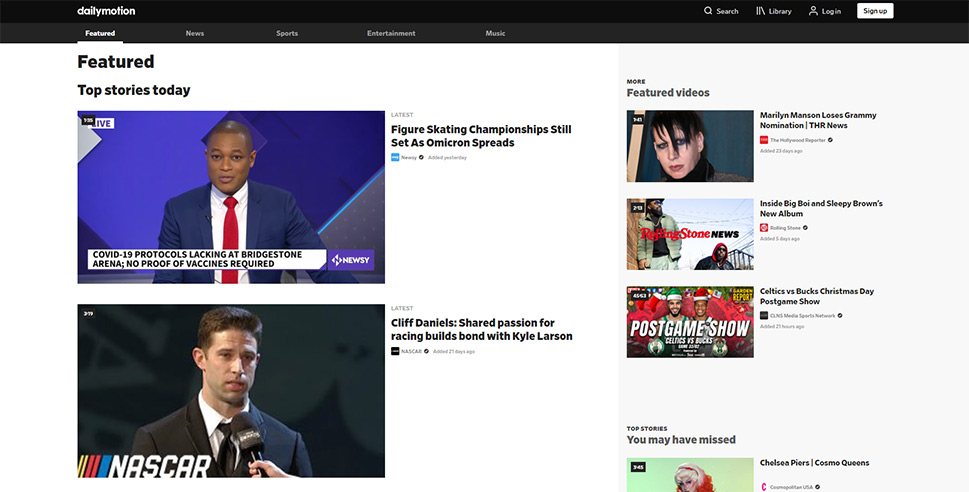This screenshot has width=969, height=492.
Task: Click the Search magnifier icon
Action: pyautogui.click(x=708, y=11)
